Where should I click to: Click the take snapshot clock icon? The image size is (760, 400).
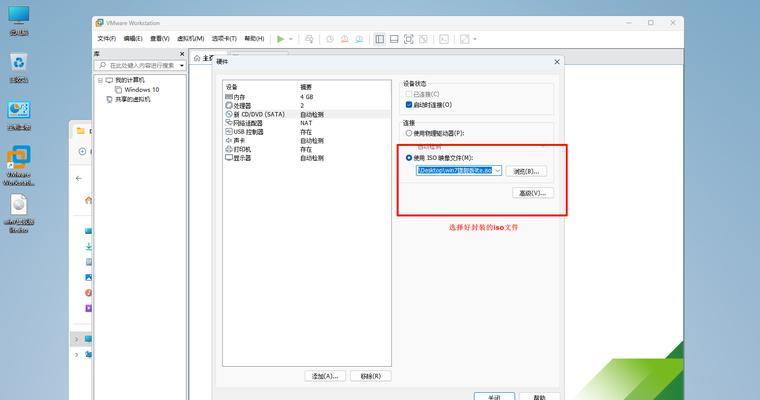coord(330,39)
